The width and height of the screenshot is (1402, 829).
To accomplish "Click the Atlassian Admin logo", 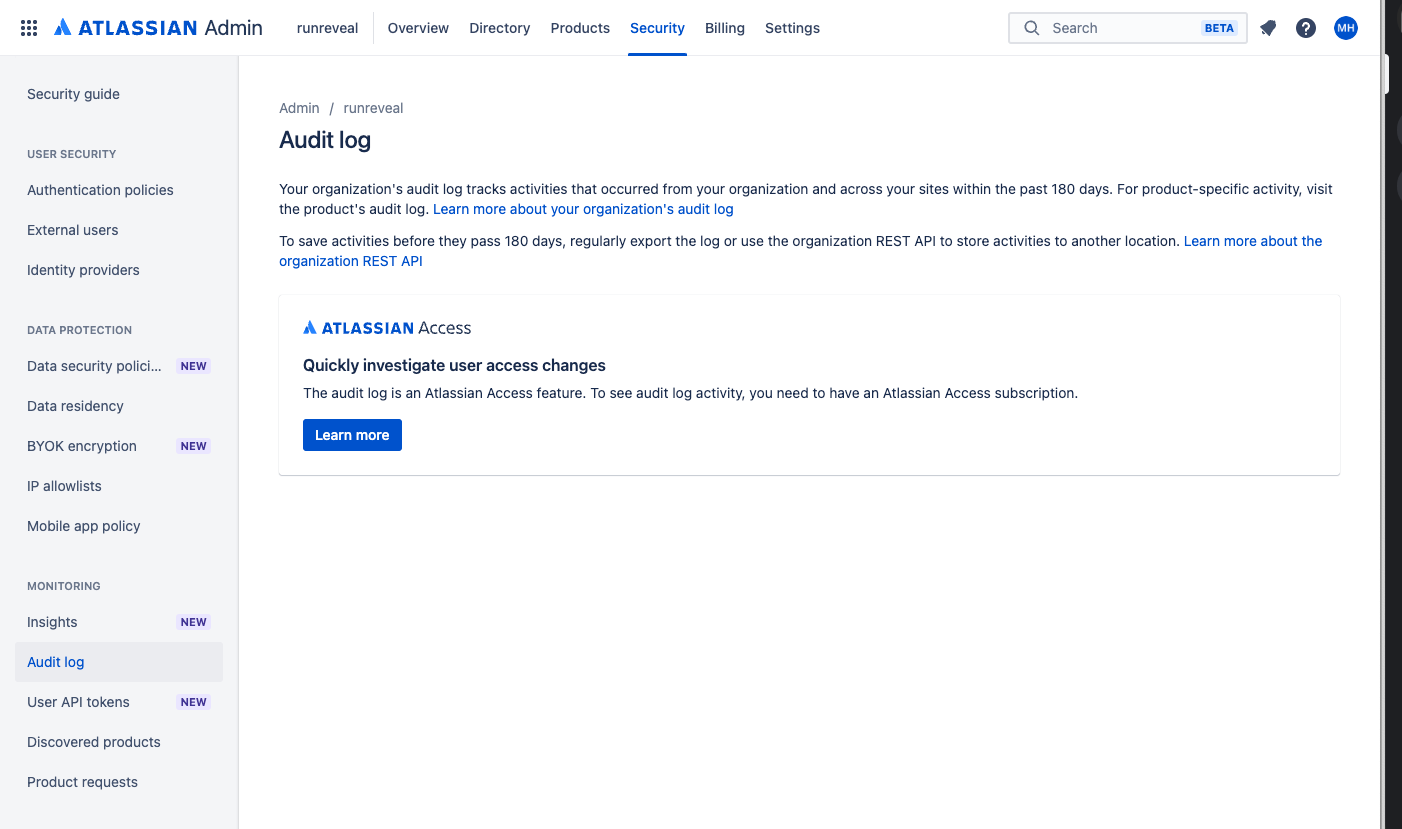I will [x=145, y=27].
